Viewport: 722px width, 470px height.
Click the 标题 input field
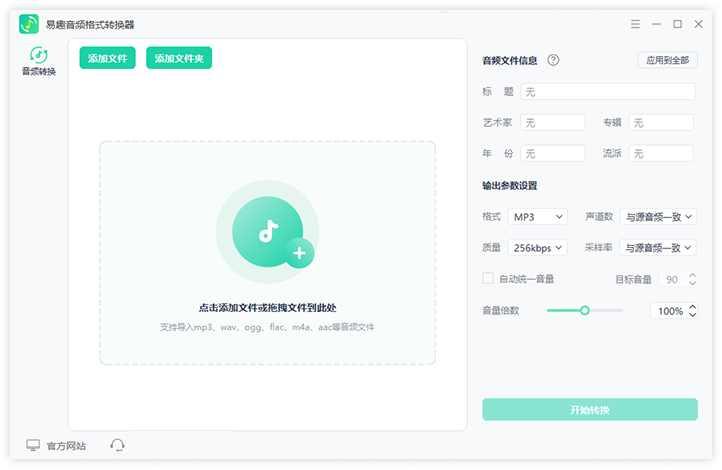click(607, 92)
